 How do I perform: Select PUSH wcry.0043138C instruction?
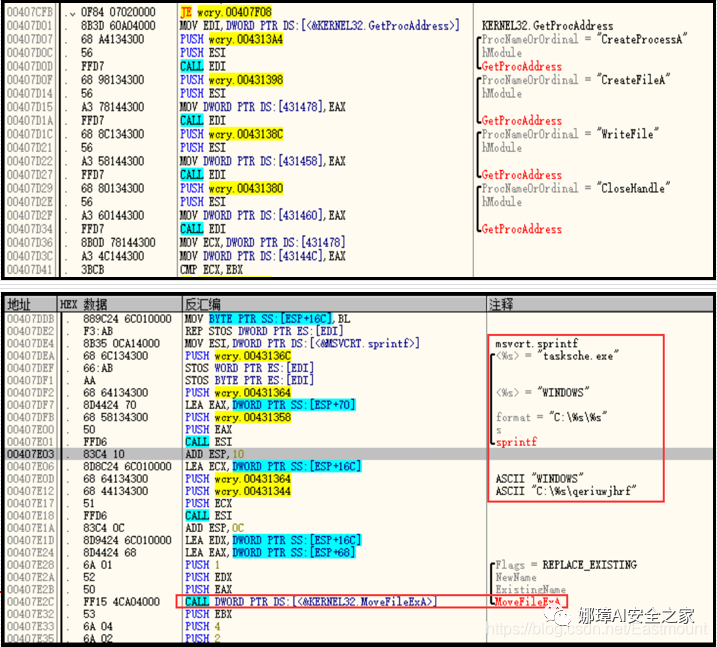click(x=231, y=134)
